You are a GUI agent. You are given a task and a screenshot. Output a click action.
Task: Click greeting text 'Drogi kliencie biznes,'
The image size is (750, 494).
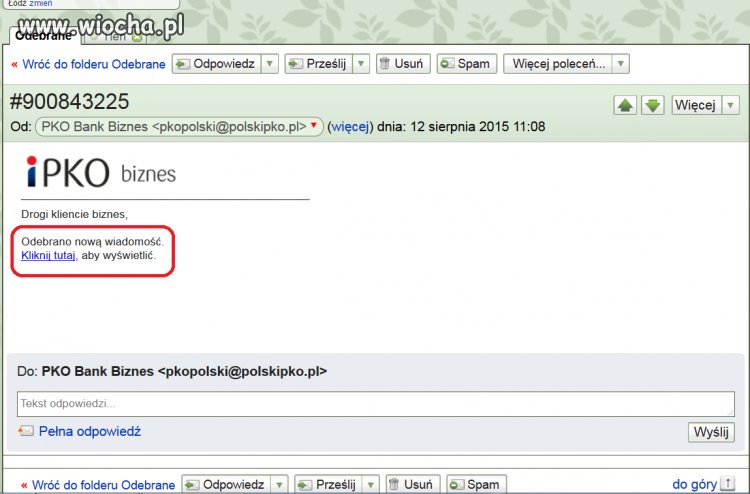tap(75, 214)
